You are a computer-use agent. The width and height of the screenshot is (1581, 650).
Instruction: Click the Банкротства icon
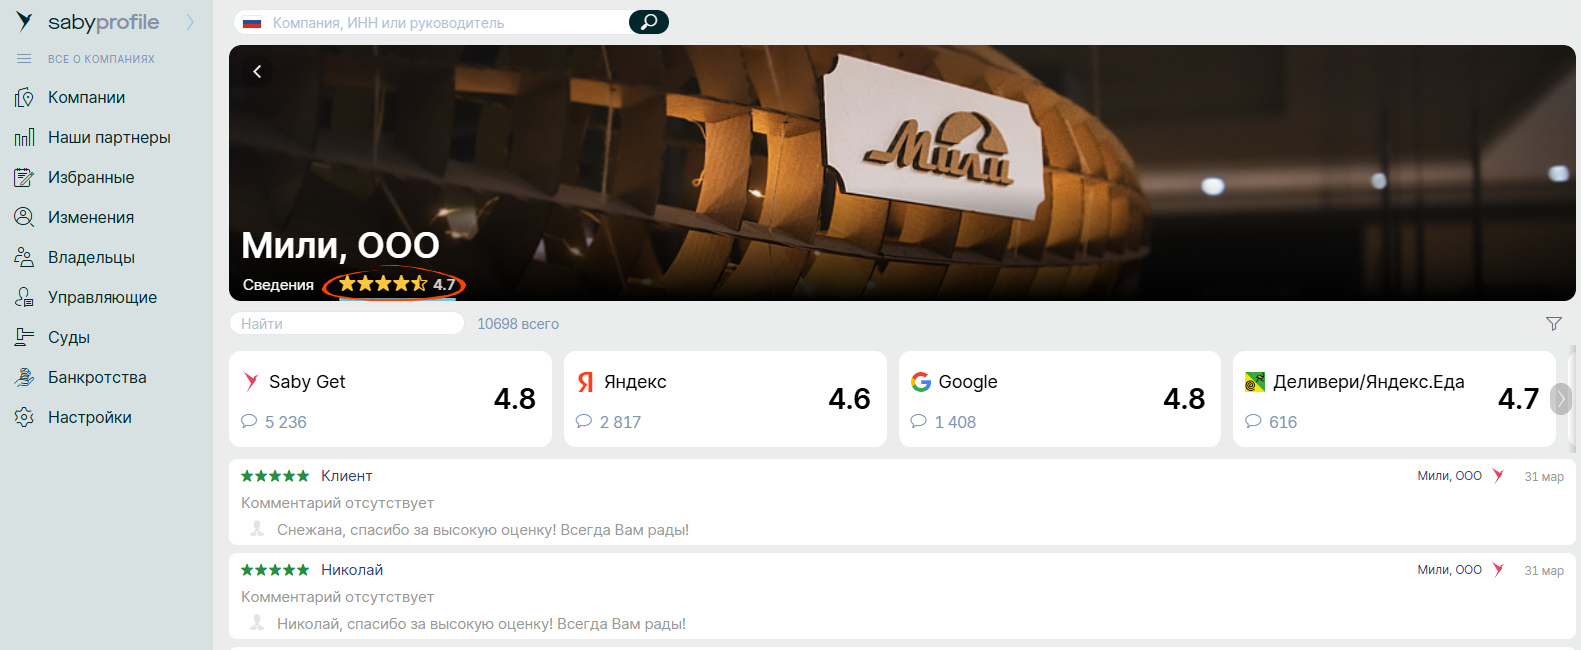click(24, 377)
